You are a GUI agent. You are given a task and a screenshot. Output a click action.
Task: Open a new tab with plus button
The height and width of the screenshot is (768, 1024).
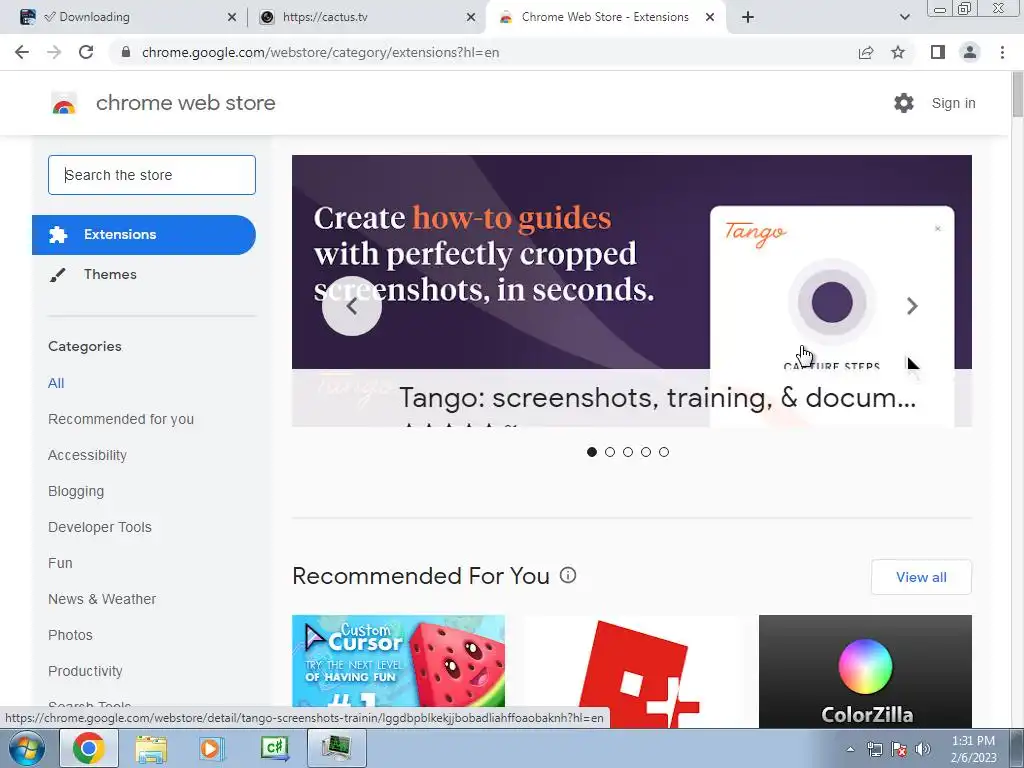pos(748,17)
